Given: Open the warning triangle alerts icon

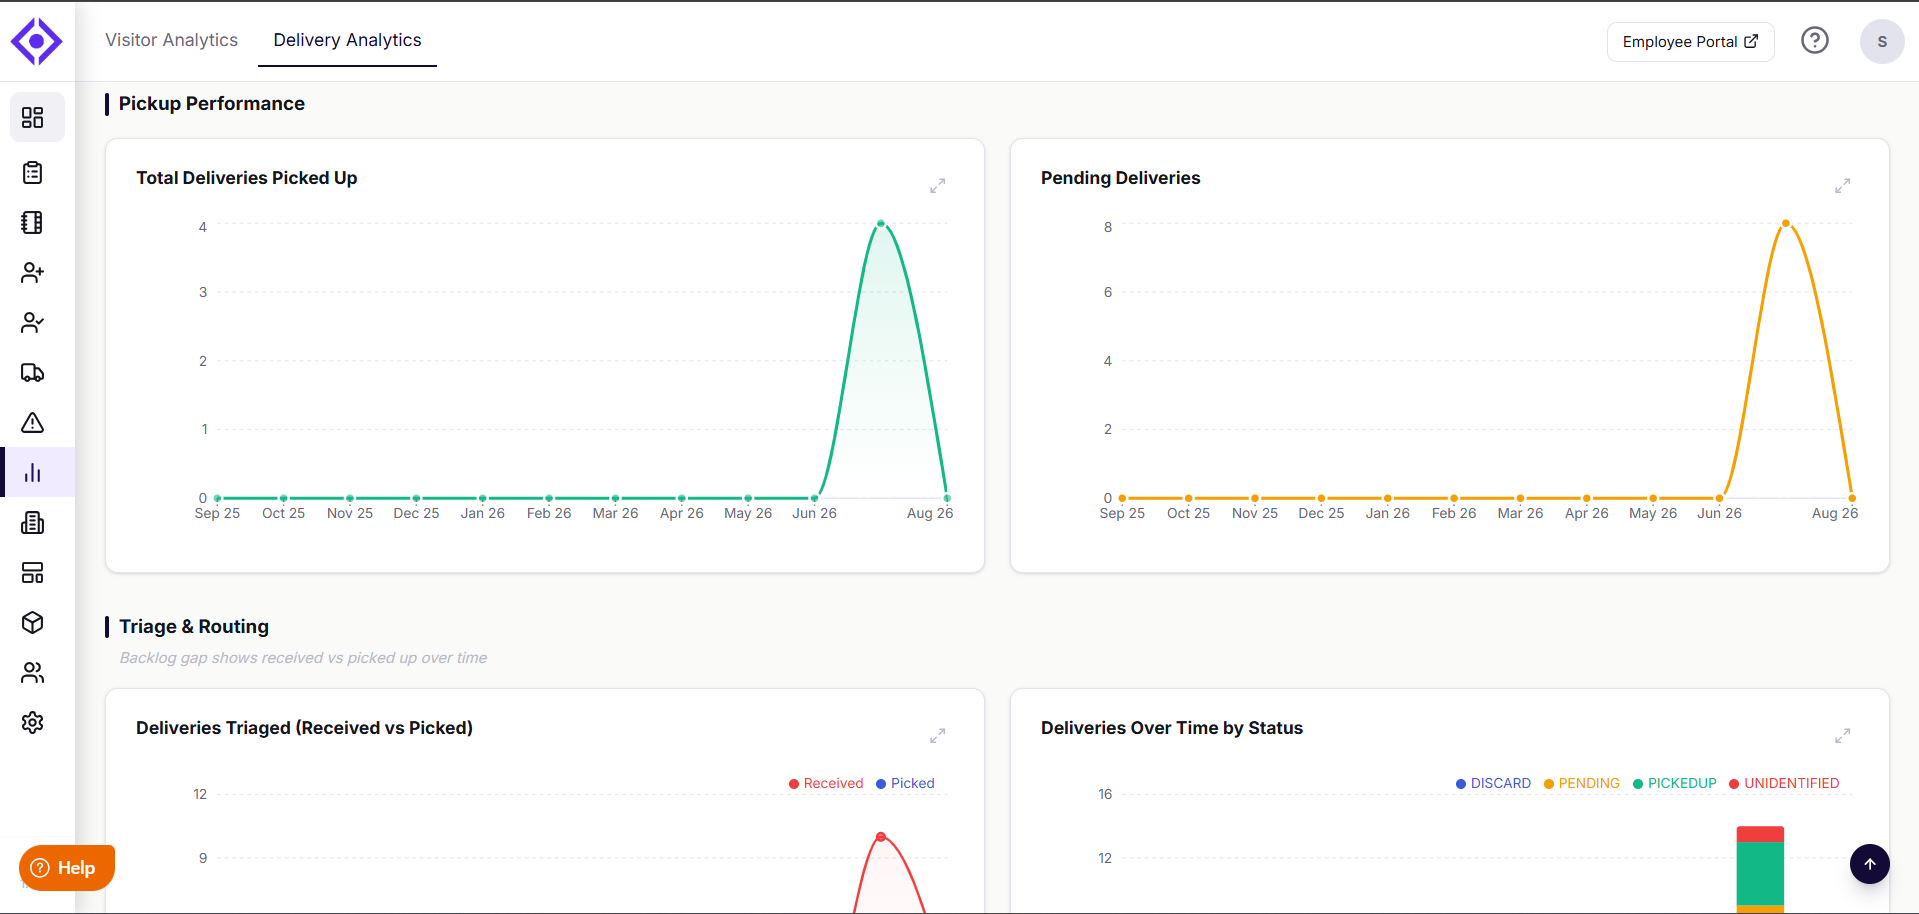Looking at the screenshot, I should [33, 423].
